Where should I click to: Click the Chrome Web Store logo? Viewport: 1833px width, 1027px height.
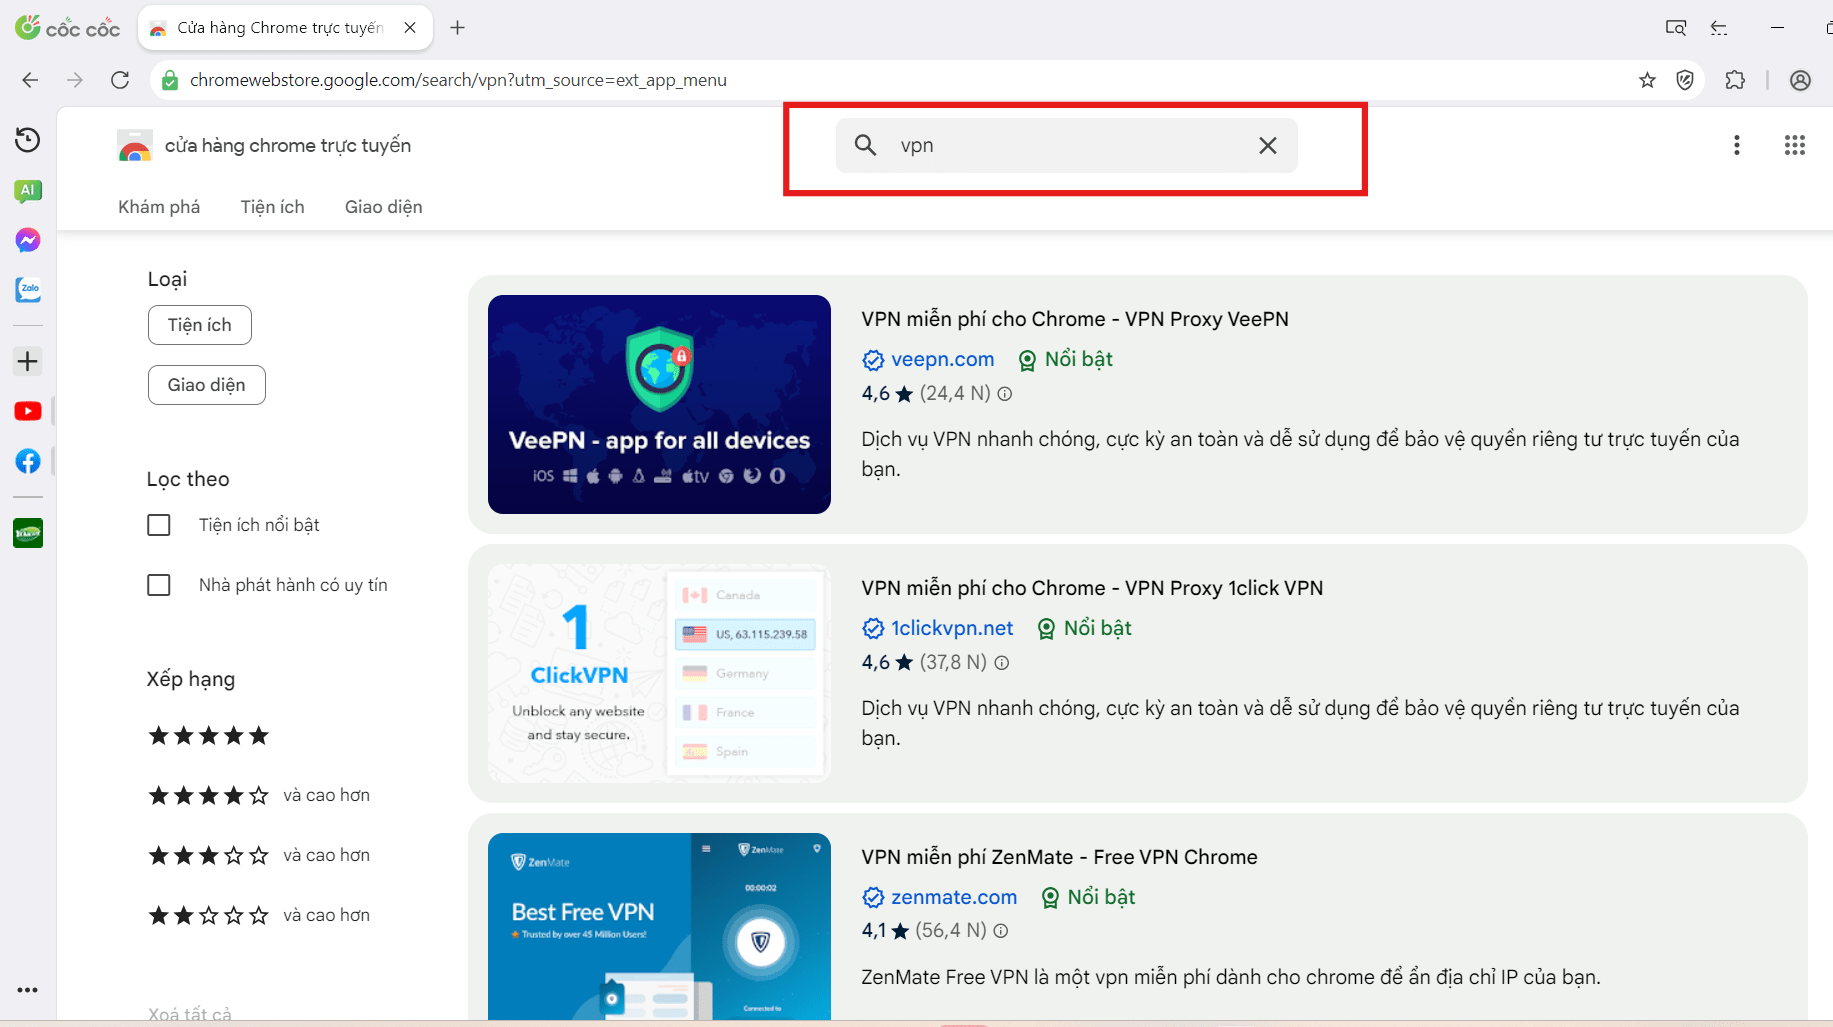click(x=135, y=146)
